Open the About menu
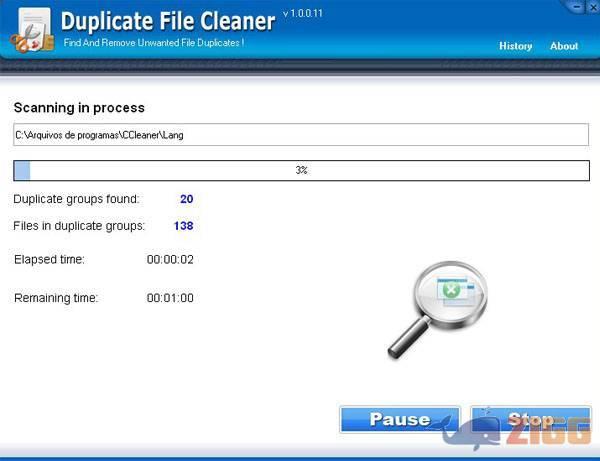The height and width of the screenshot is (461, 600). (x=564, y=46)
